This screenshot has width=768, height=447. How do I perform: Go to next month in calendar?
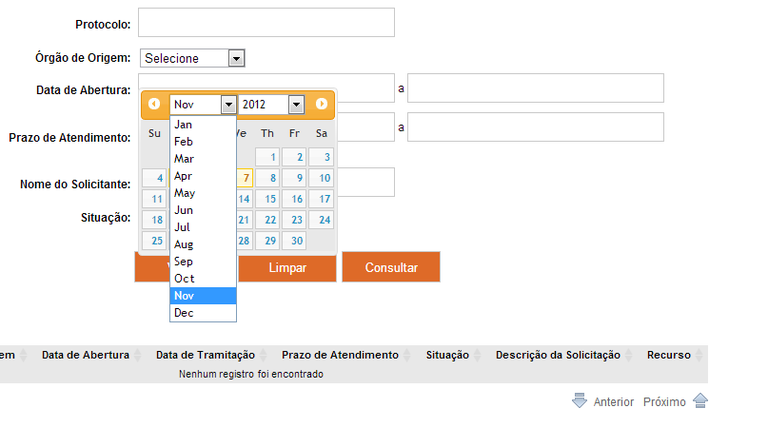[x=321, y=104]
